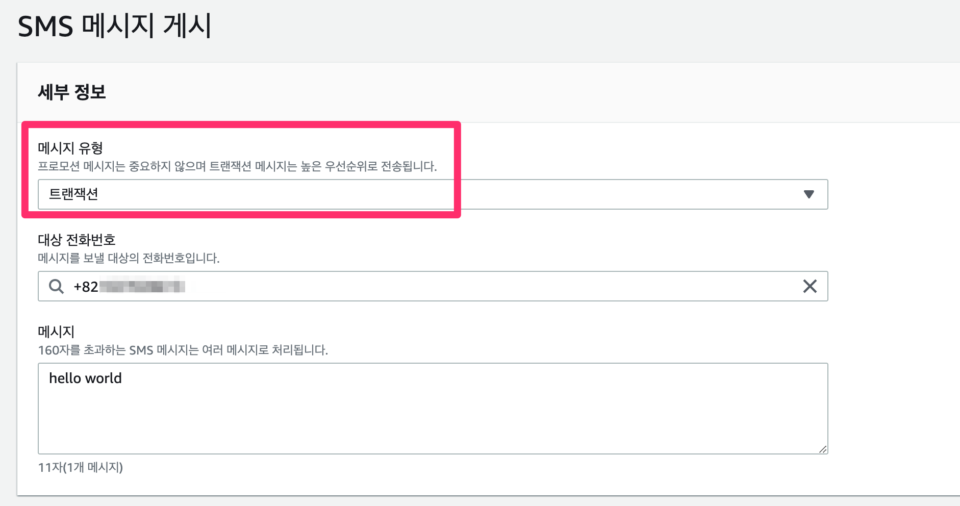The image size is (960, 506).
Task: Place cursor on the hello world text
Action: click(x=85, y=379)
